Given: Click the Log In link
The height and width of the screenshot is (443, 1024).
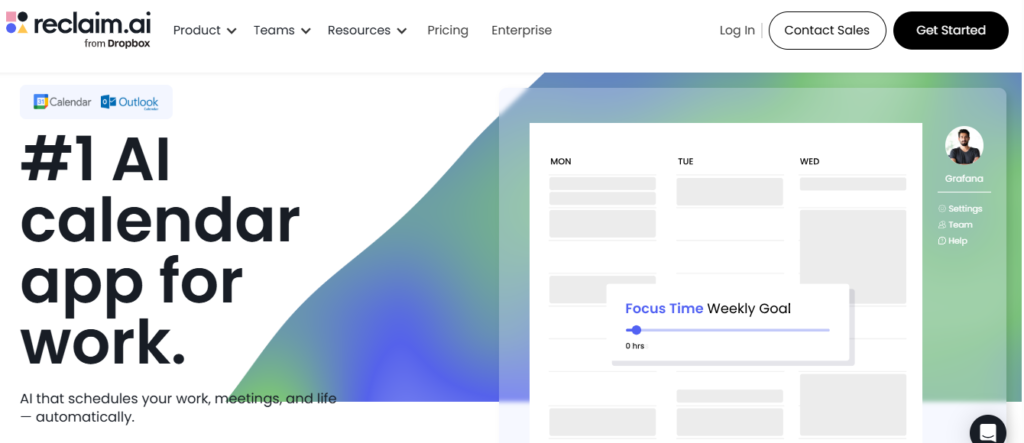Looking at the screenshot, I should point(737,30).
